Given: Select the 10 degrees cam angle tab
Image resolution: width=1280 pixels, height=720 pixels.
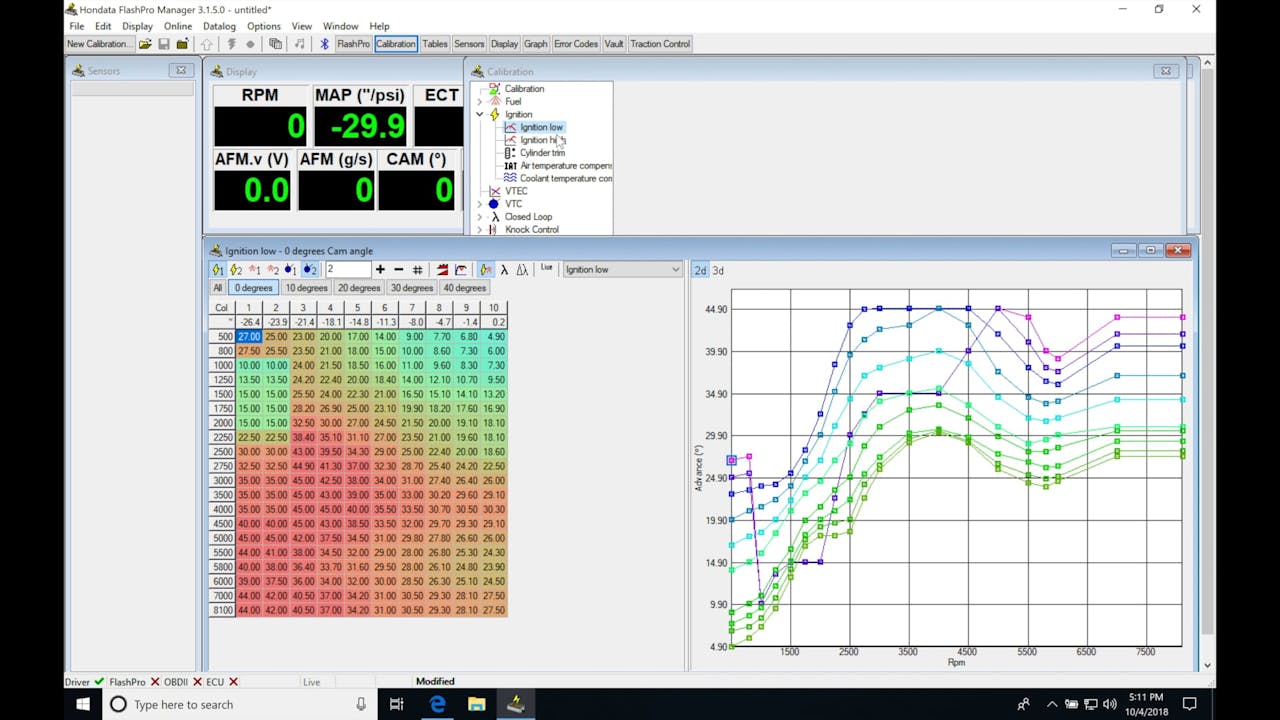Looking at the screenshot, I should pyautogui.click(x=305, y=287).
